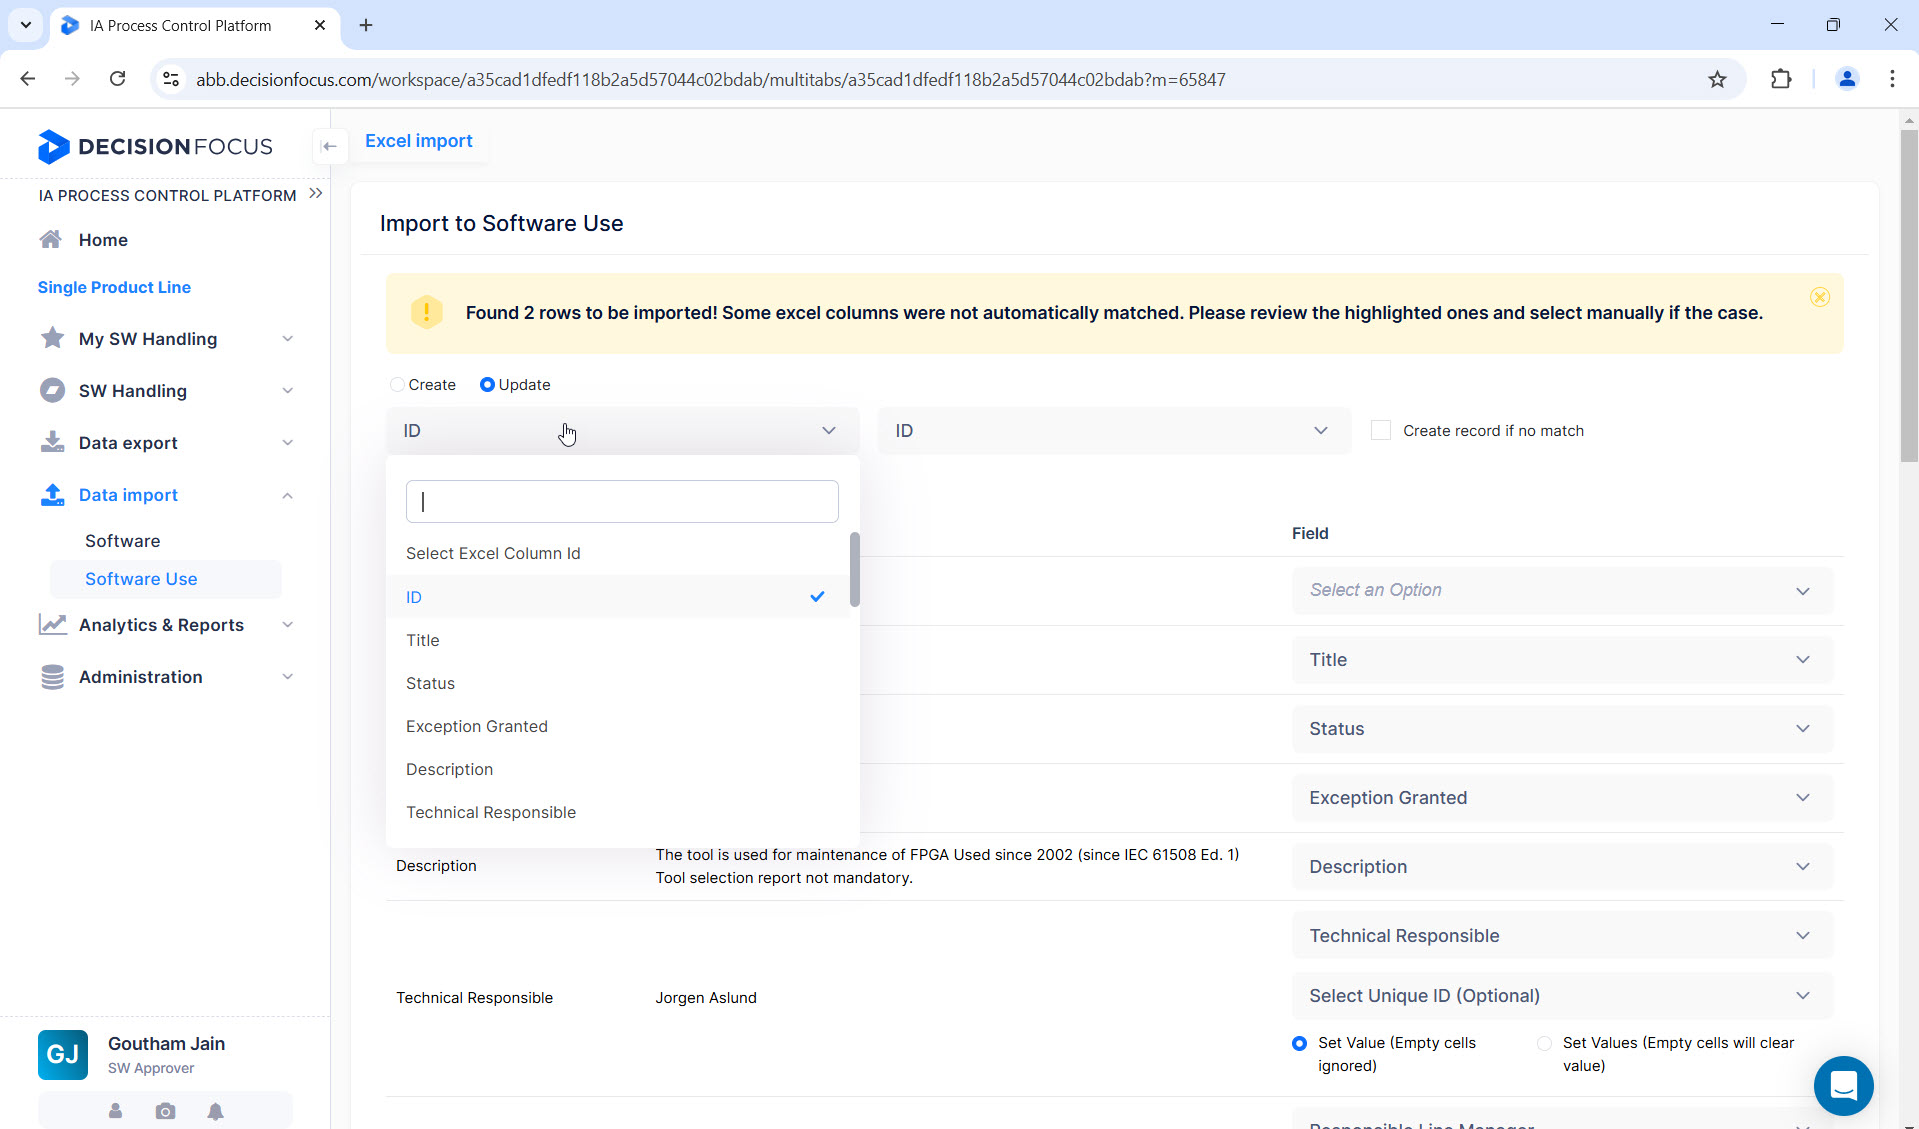Click the DecisionFocus logo
The width and height of the screenshot is (1919, 1129).
coord(155,146)
